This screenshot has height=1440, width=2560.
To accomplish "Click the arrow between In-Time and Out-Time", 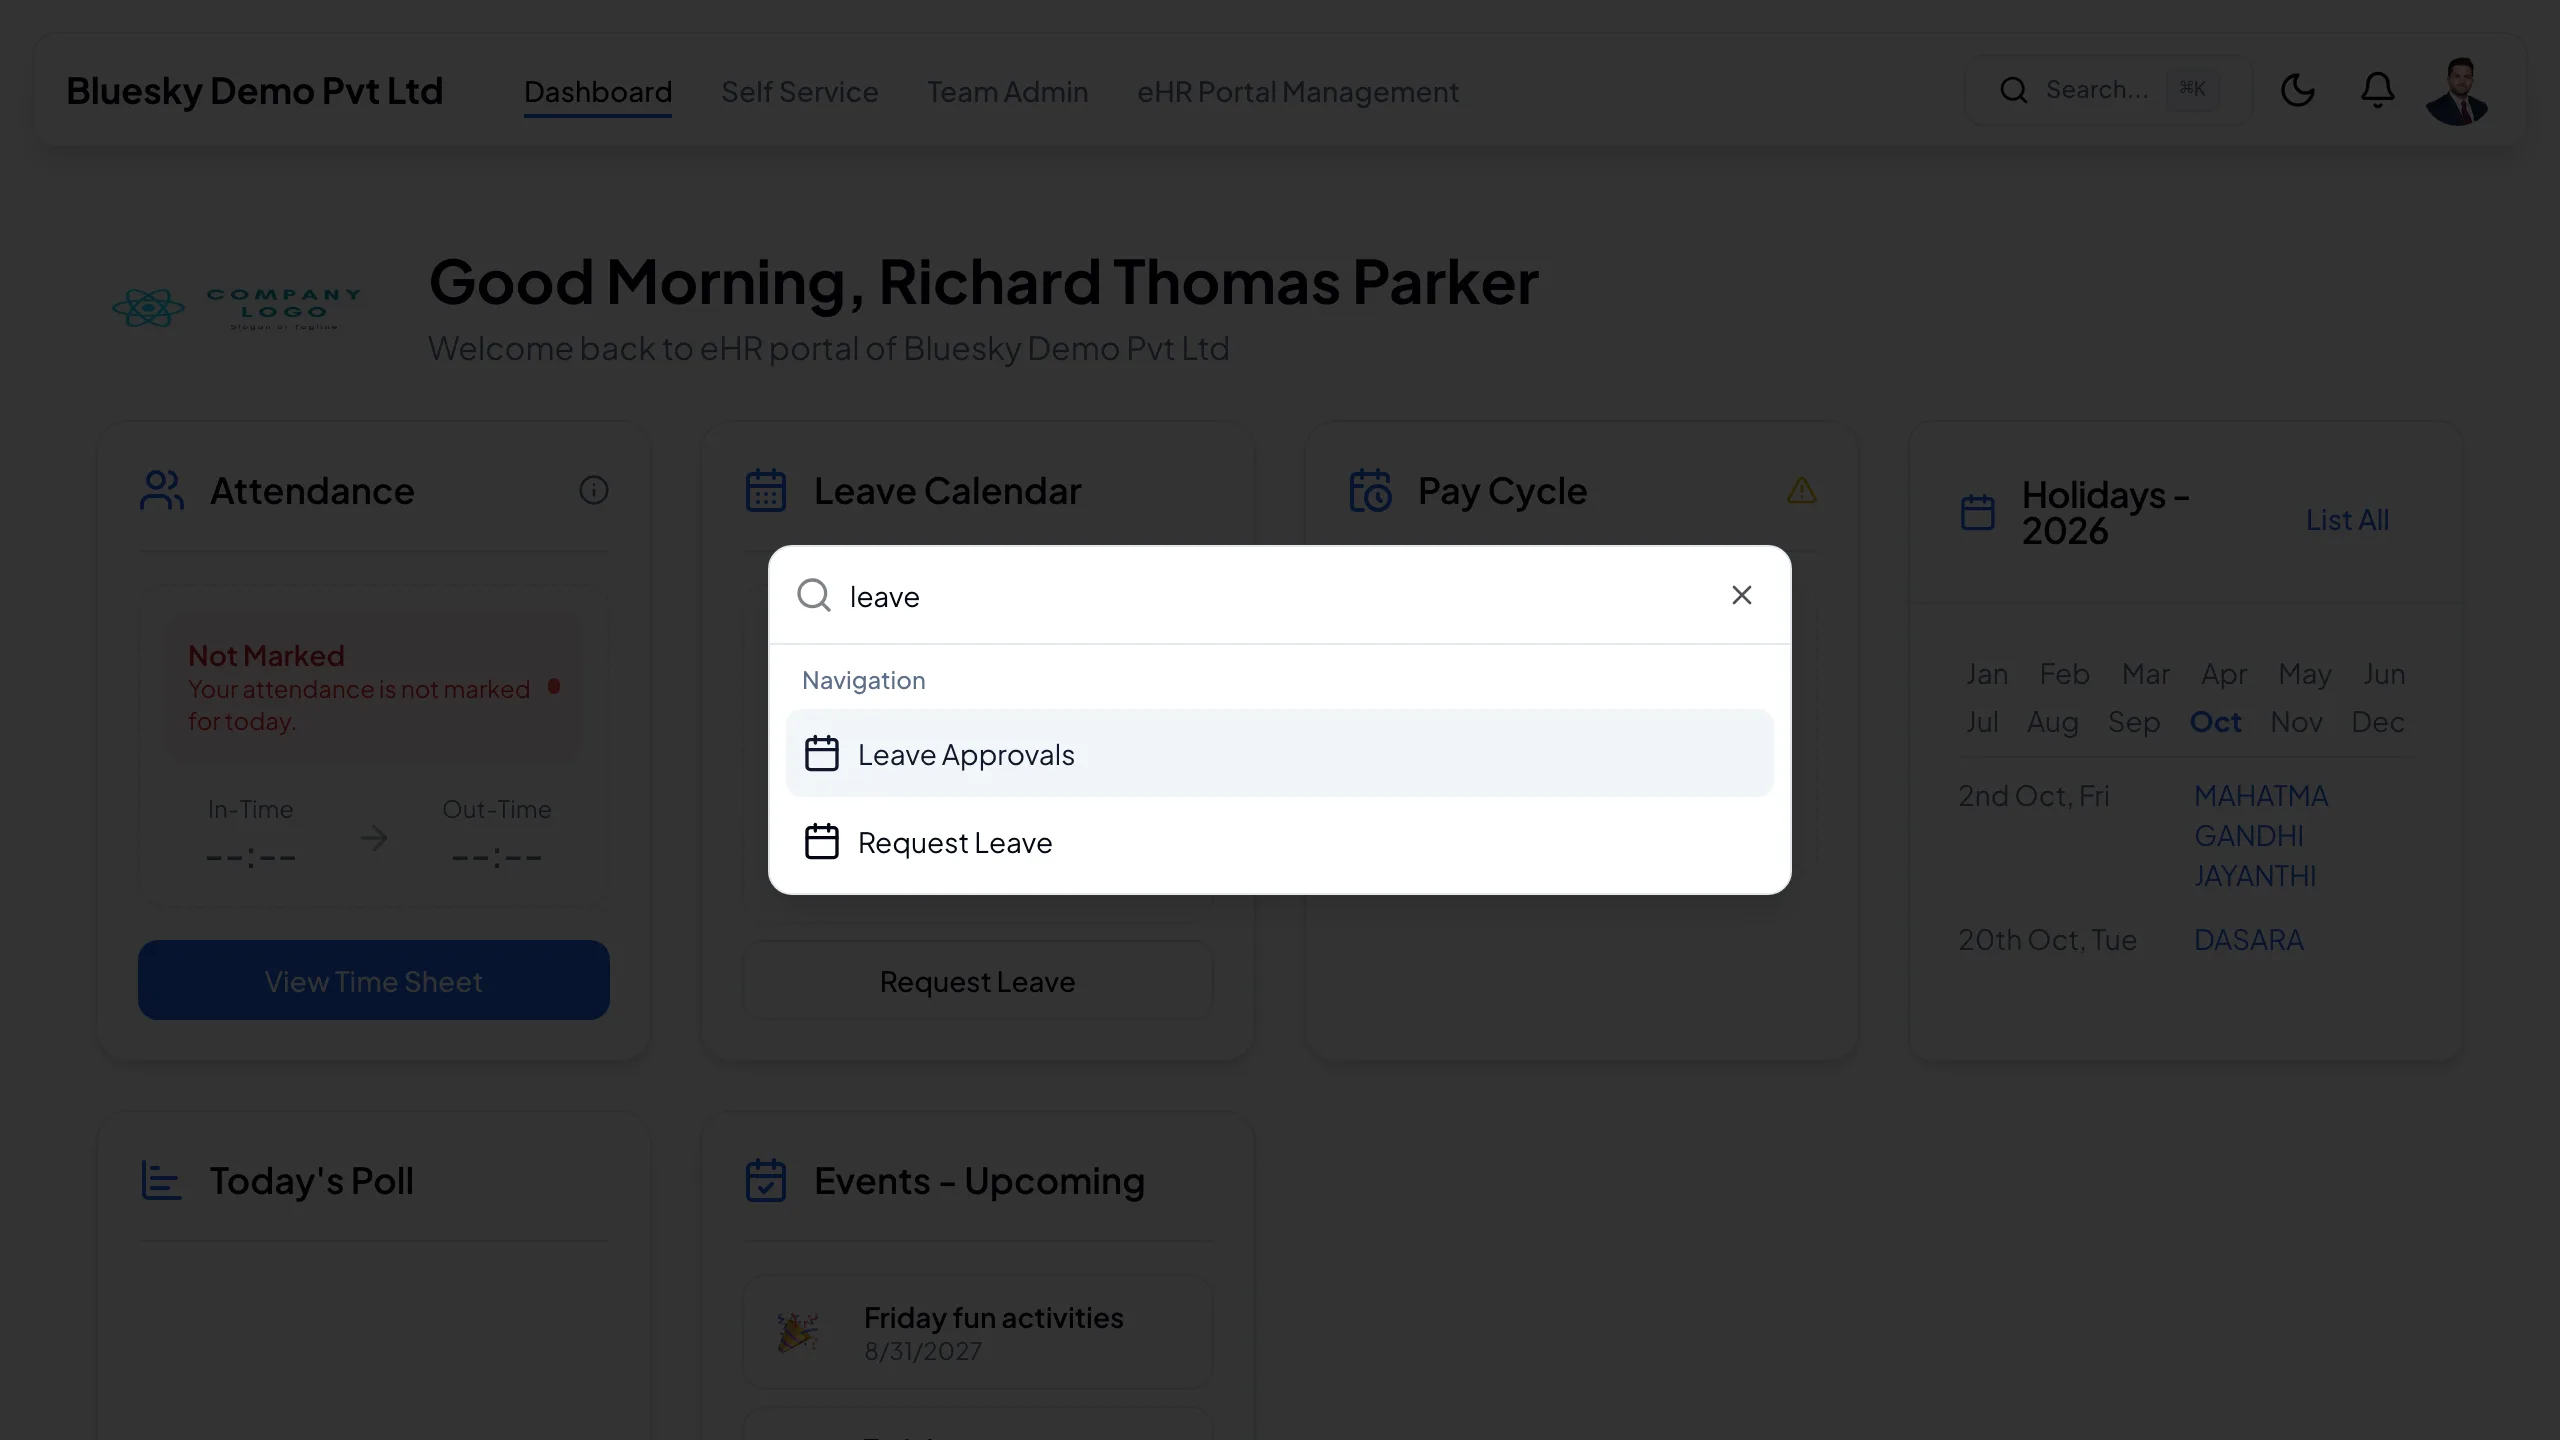I will [374, 838].
